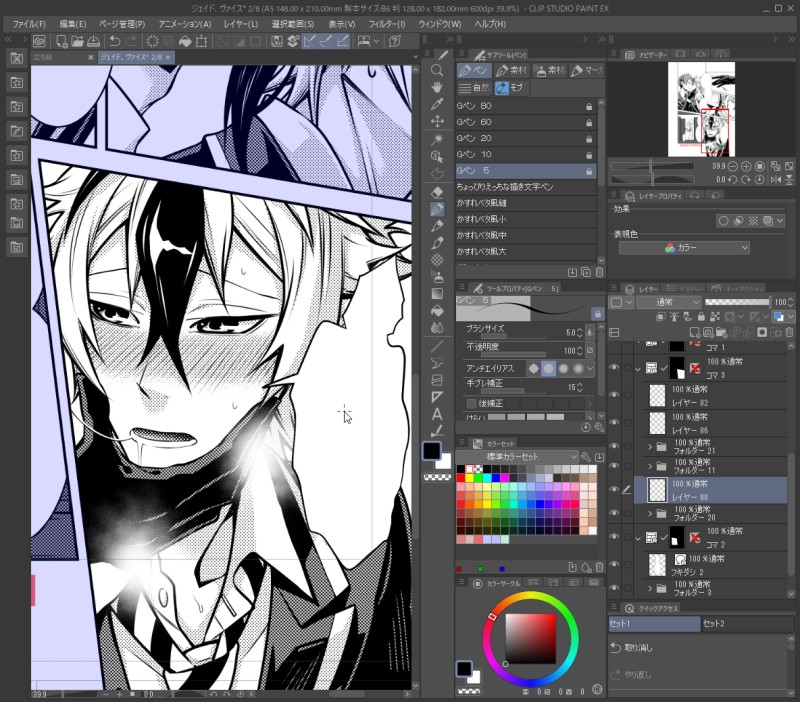Choose the straight line Figure tool

[x=437, y=346]
